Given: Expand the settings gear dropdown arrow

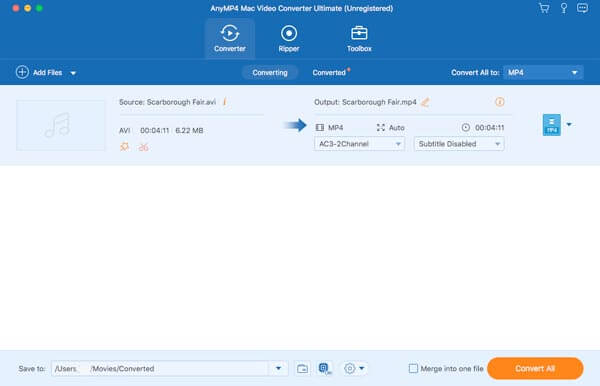Looking at the screenshot, I should [362, 368].
